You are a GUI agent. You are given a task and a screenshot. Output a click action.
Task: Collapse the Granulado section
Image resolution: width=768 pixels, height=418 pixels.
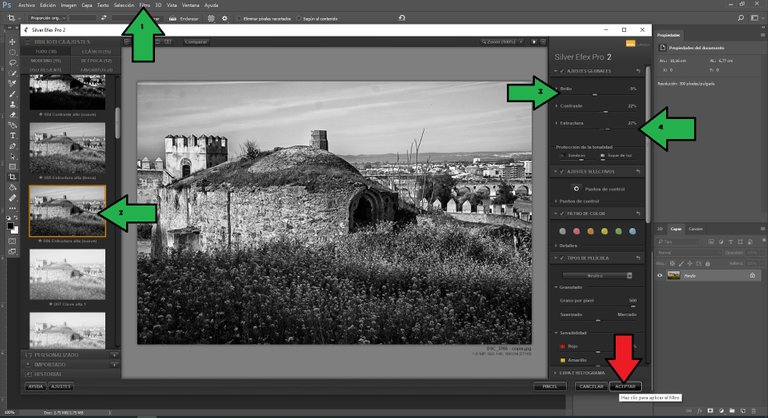click(557, 287)
